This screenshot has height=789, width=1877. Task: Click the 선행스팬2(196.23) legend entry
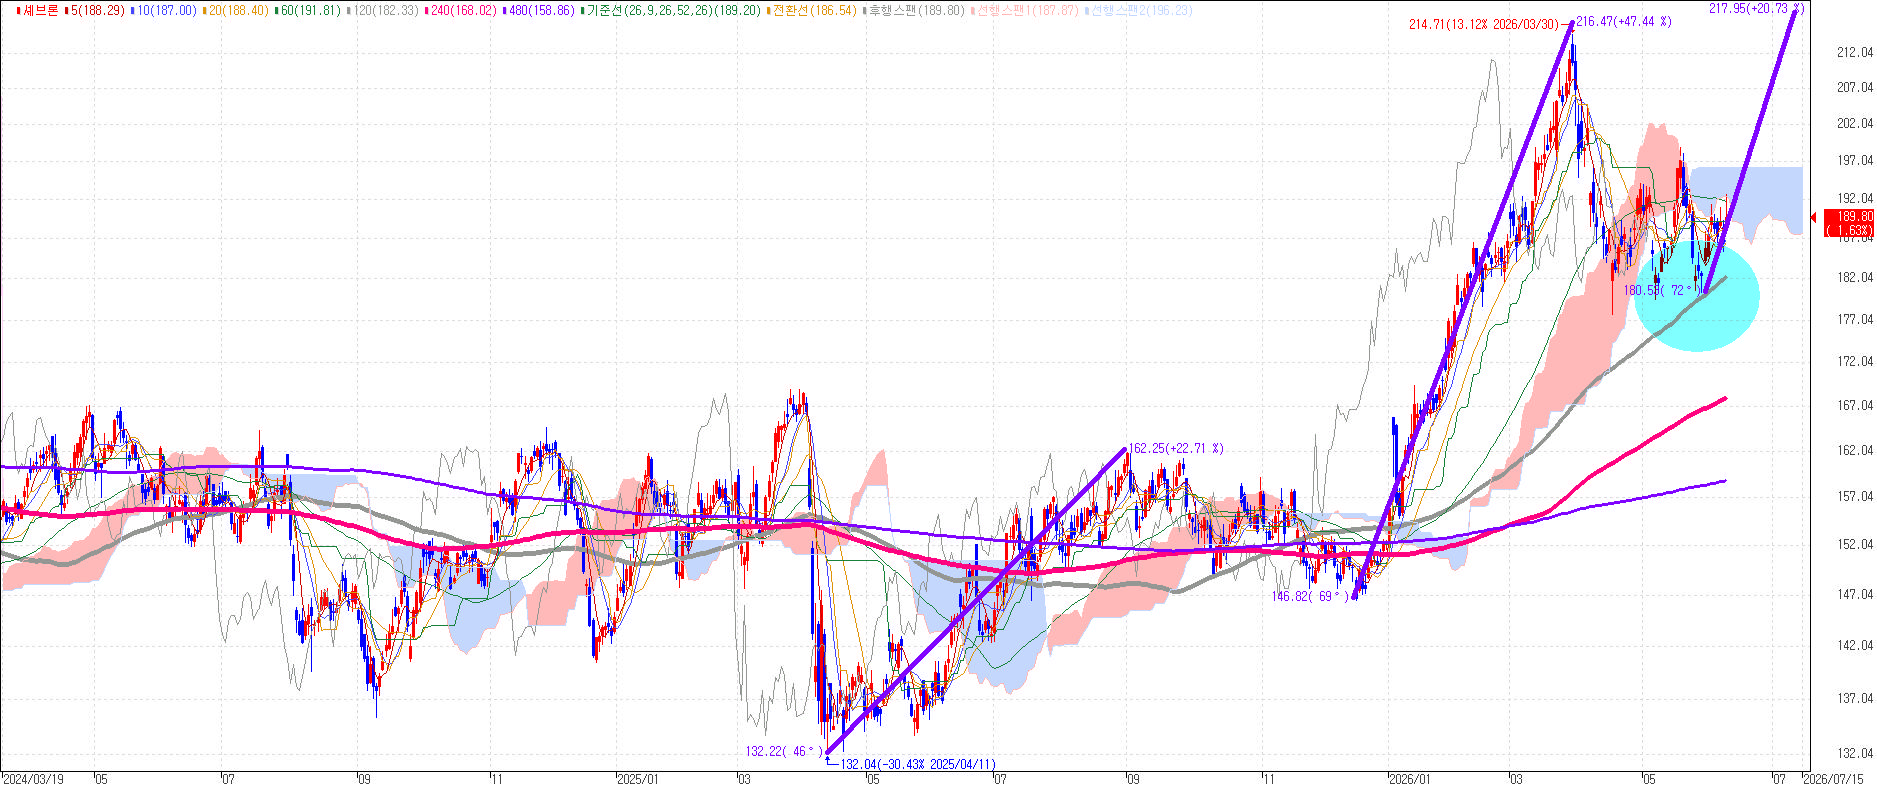click(x=1140, y=10)
